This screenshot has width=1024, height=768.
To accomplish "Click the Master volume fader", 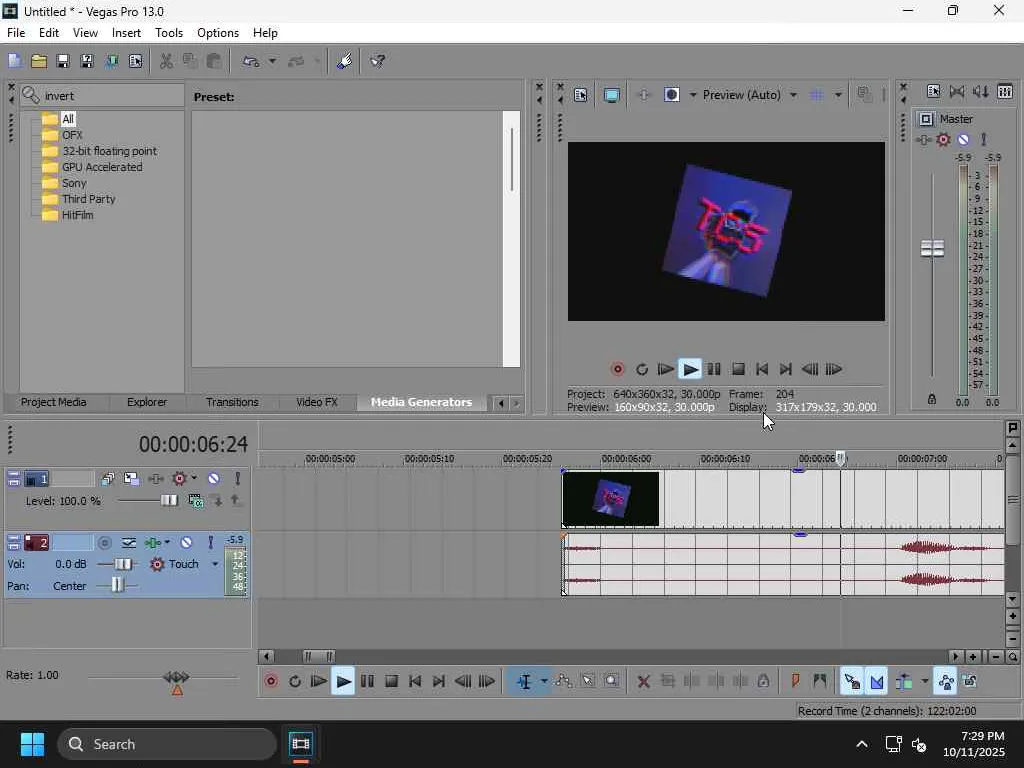I will click(932, 248).
